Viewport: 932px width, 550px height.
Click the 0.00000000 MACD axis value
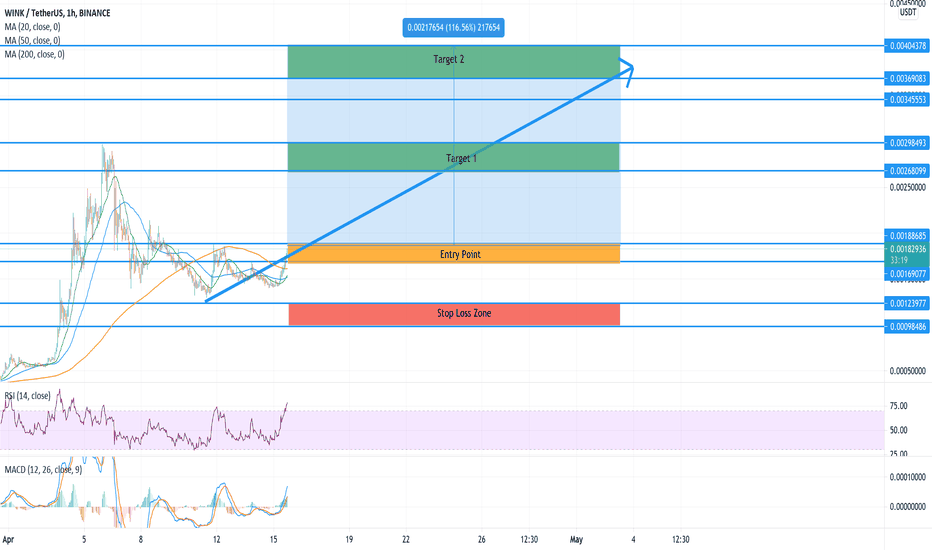pos(908,507)
